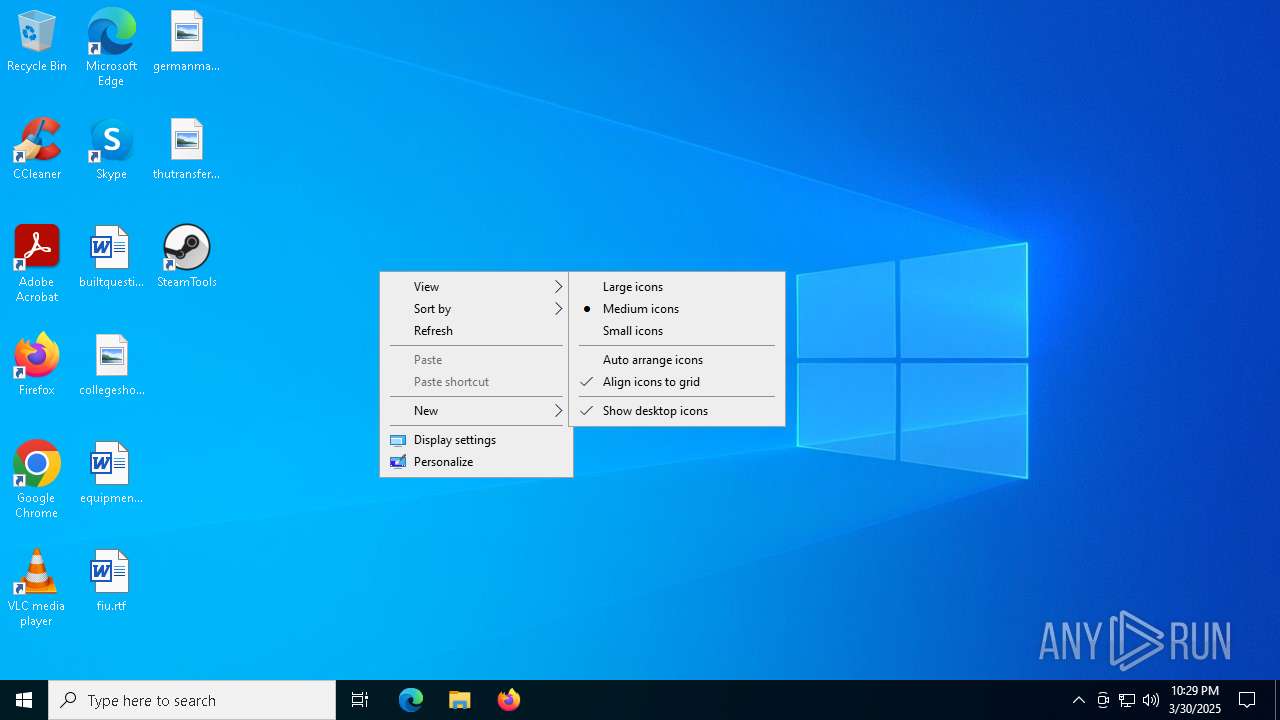Click in the taskbar search box
This screenshot has width=1280, height=720.
192,700
